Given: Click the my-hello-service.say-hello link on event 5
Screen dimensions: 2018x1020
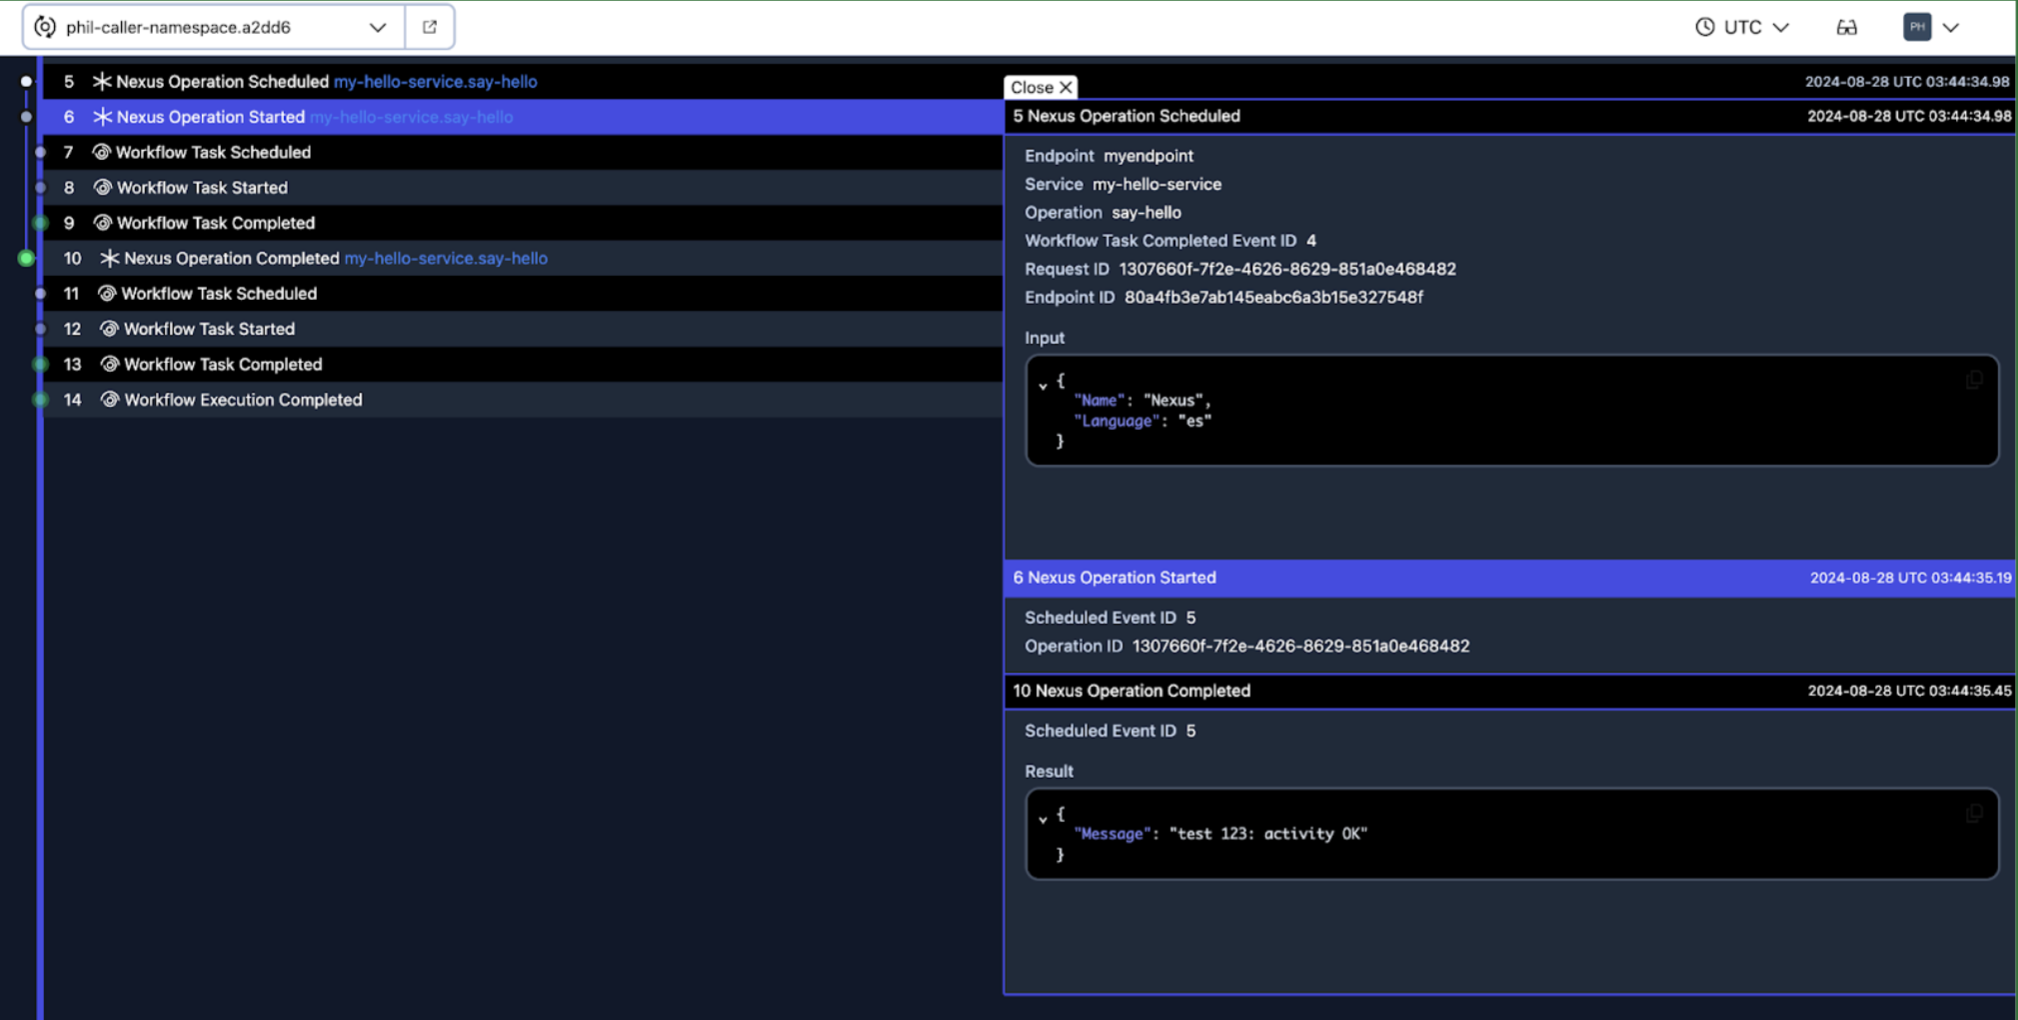Looking at the screenshot, I should tap(436, 81).
